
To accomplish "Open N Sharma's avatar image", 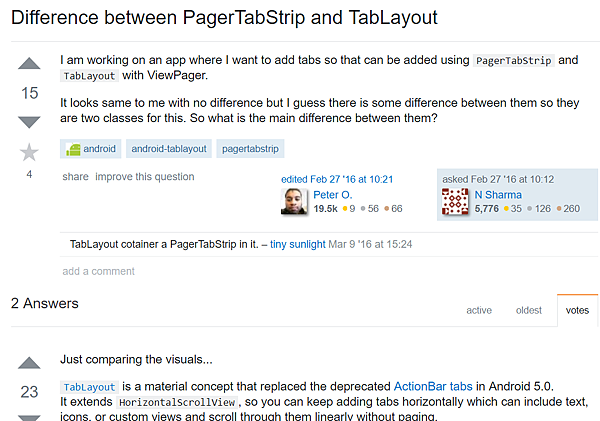I will point(456,202).
